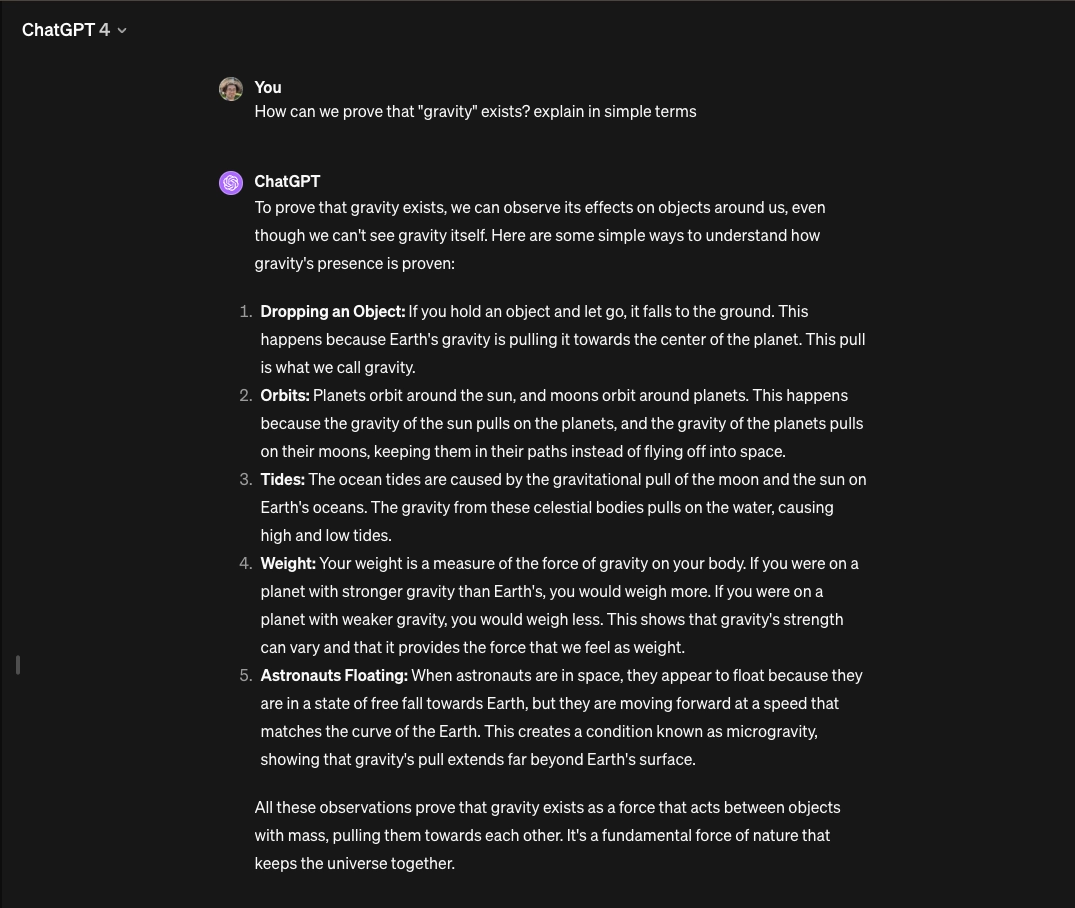
Task: Click the "Dropping an Object:" bold heading
Action: point(332,311)
